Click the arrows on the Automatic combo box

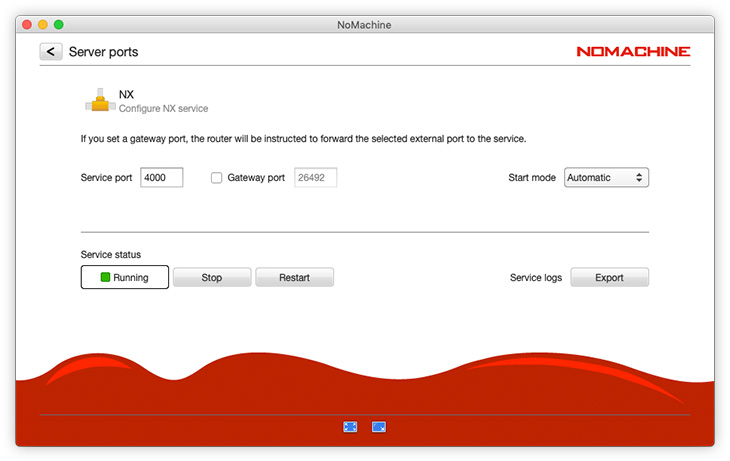[x=640, y=178]
